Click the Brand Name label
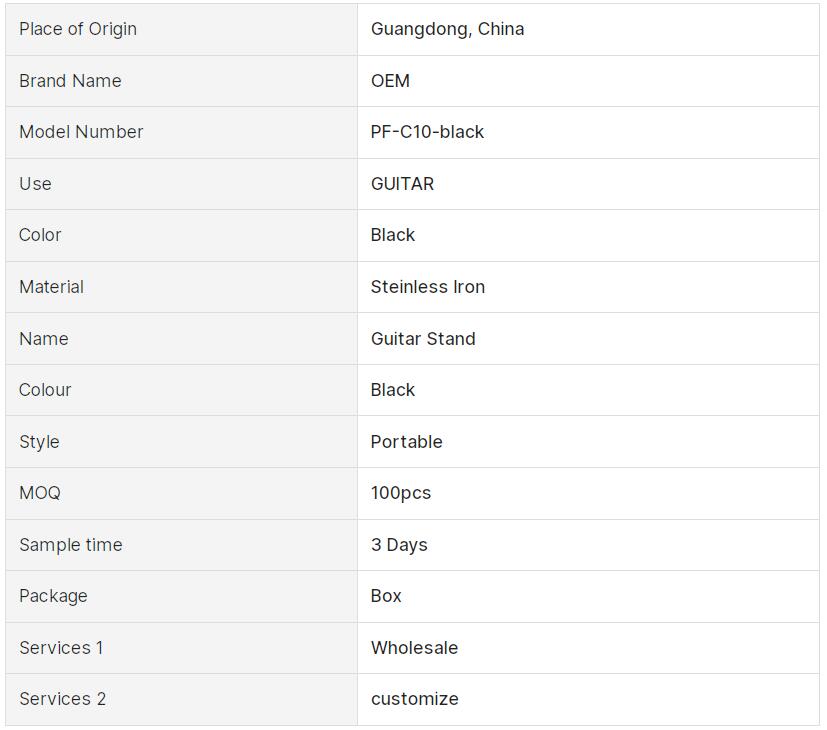 70,81
